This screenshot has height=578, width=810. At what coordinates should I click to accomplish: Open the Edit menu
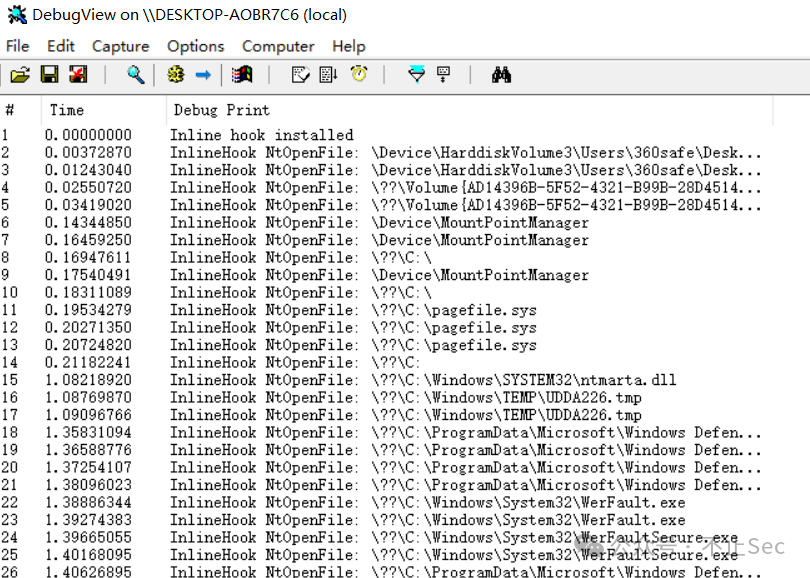[x=60, y=46]
